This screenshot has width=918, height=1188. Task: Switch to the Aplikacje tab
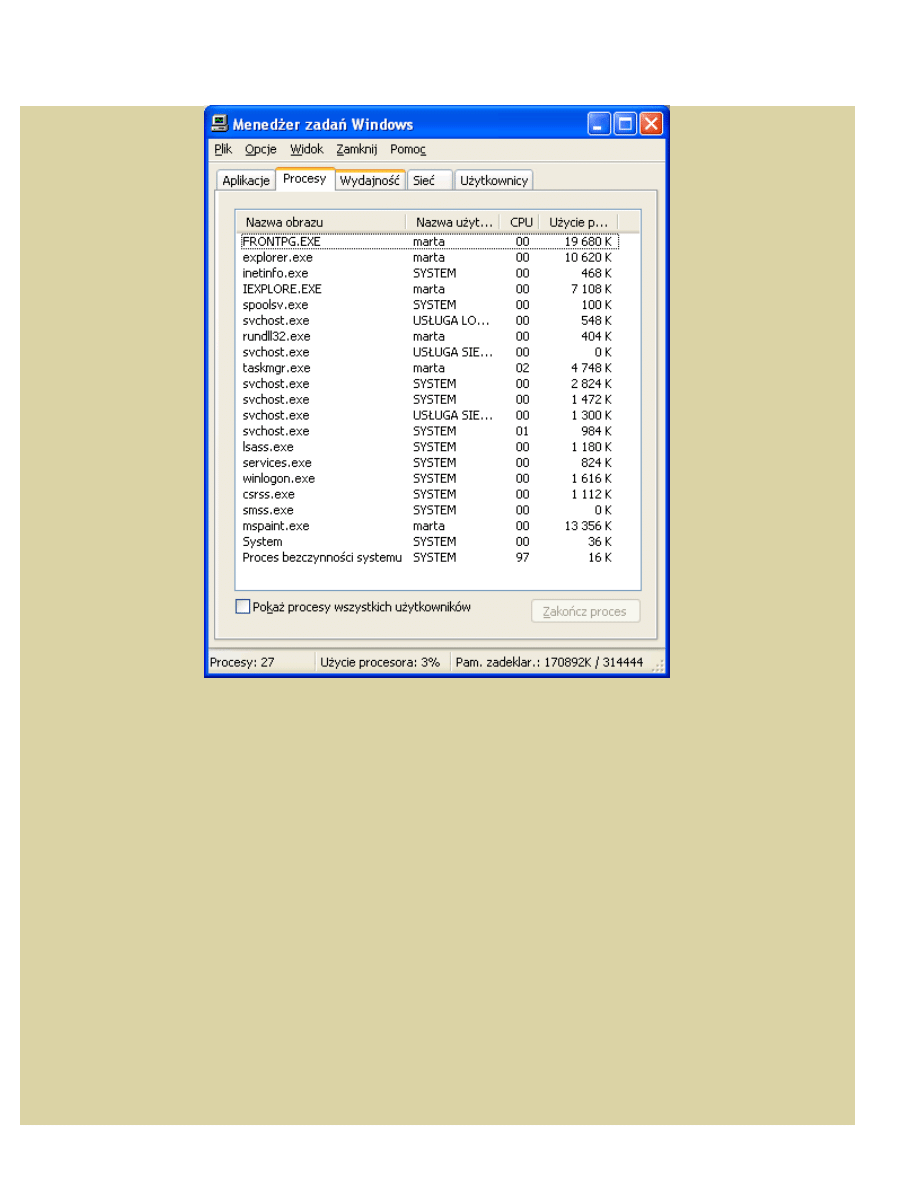[246, 181]
